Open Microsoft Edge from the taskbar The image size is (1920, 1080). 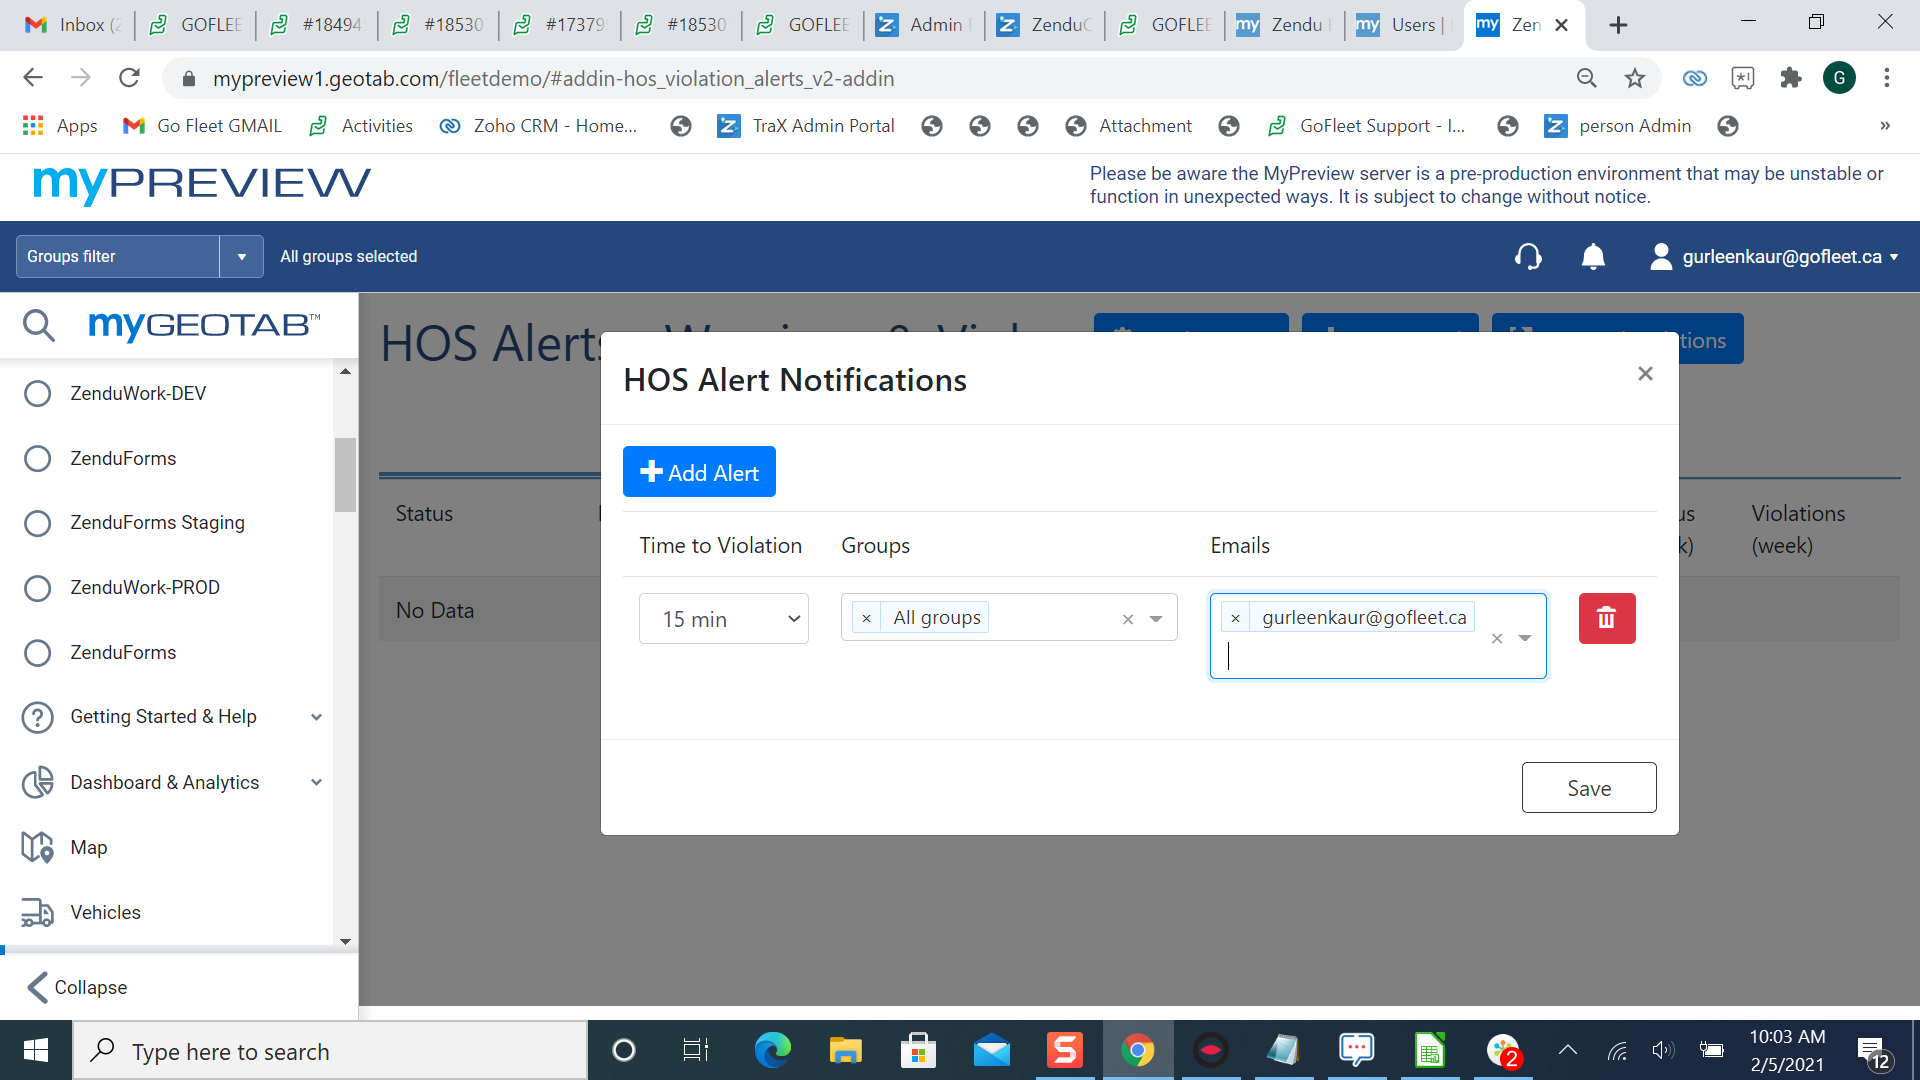tap(772, 1050)
